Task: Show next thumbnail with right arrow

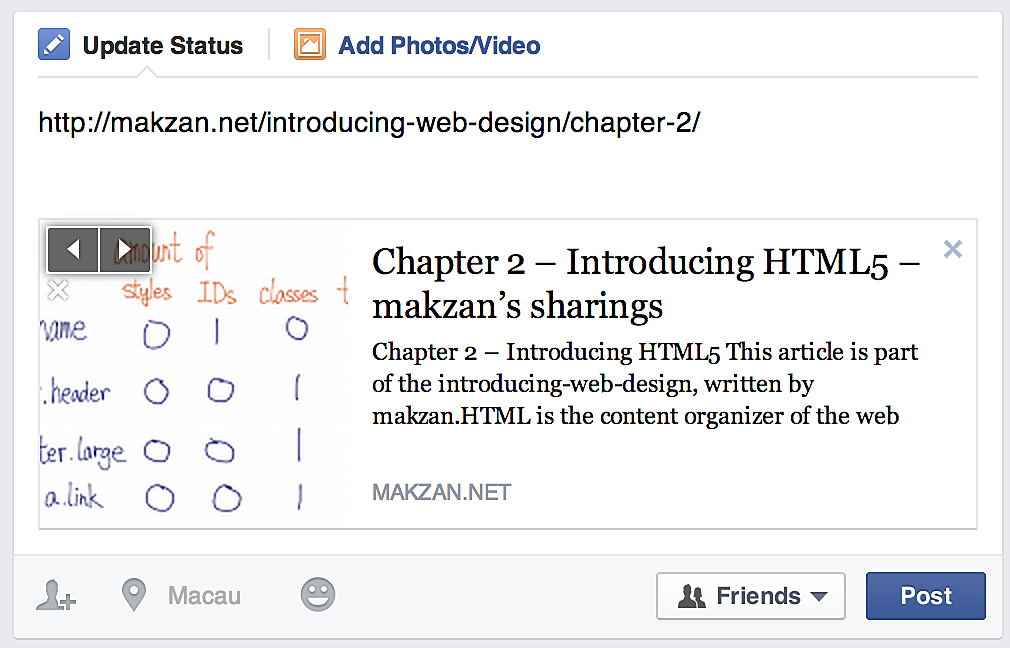Action: [125, 249]
